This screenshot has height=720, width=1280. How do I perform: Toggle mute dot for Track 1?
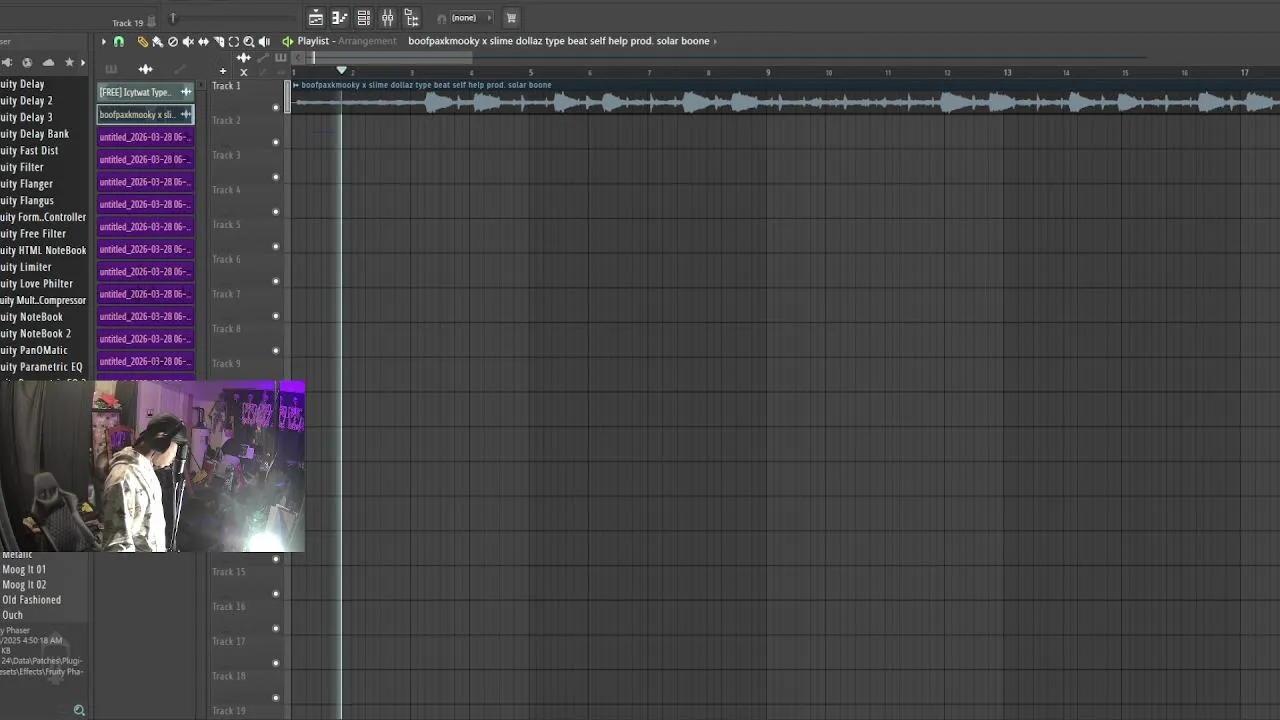276,107
